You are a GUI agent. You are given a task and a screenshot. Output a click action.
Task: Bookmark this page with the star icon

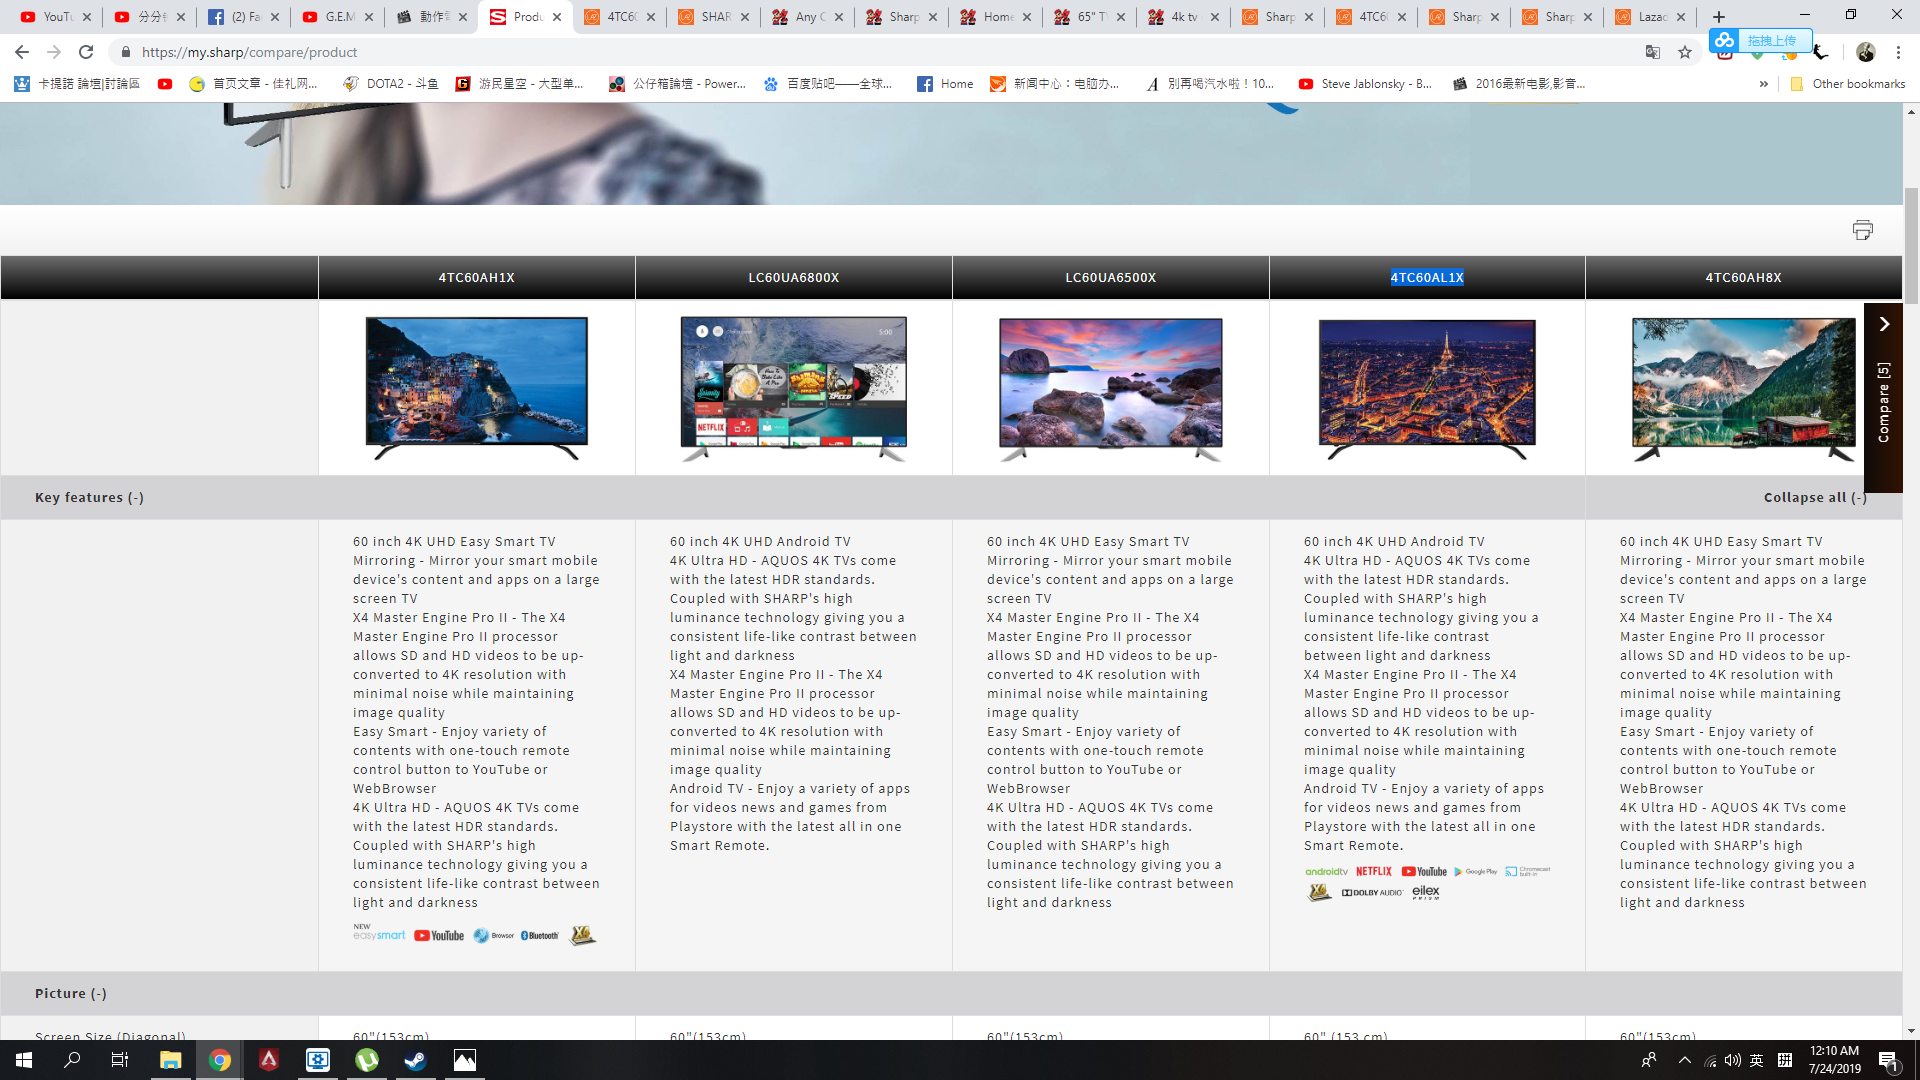coord(1685,52)
